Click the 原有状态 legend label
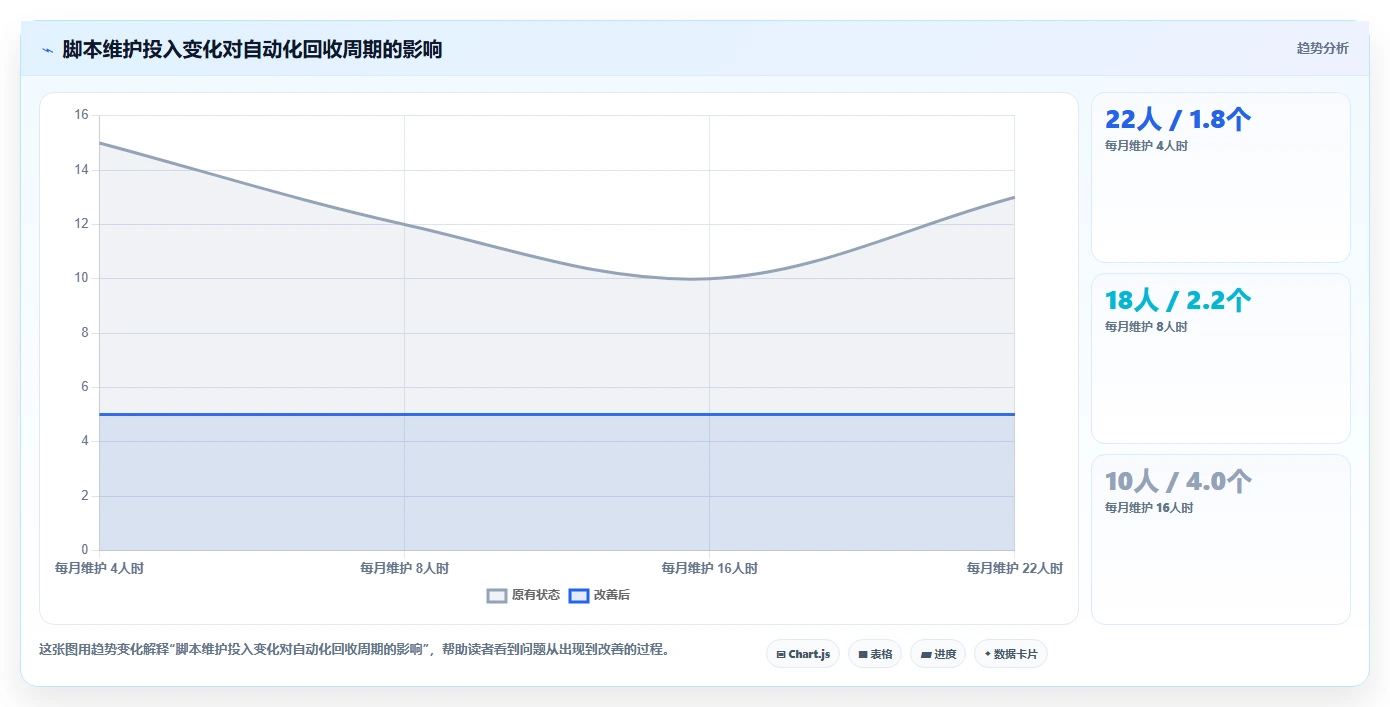 tap(536, 595)
